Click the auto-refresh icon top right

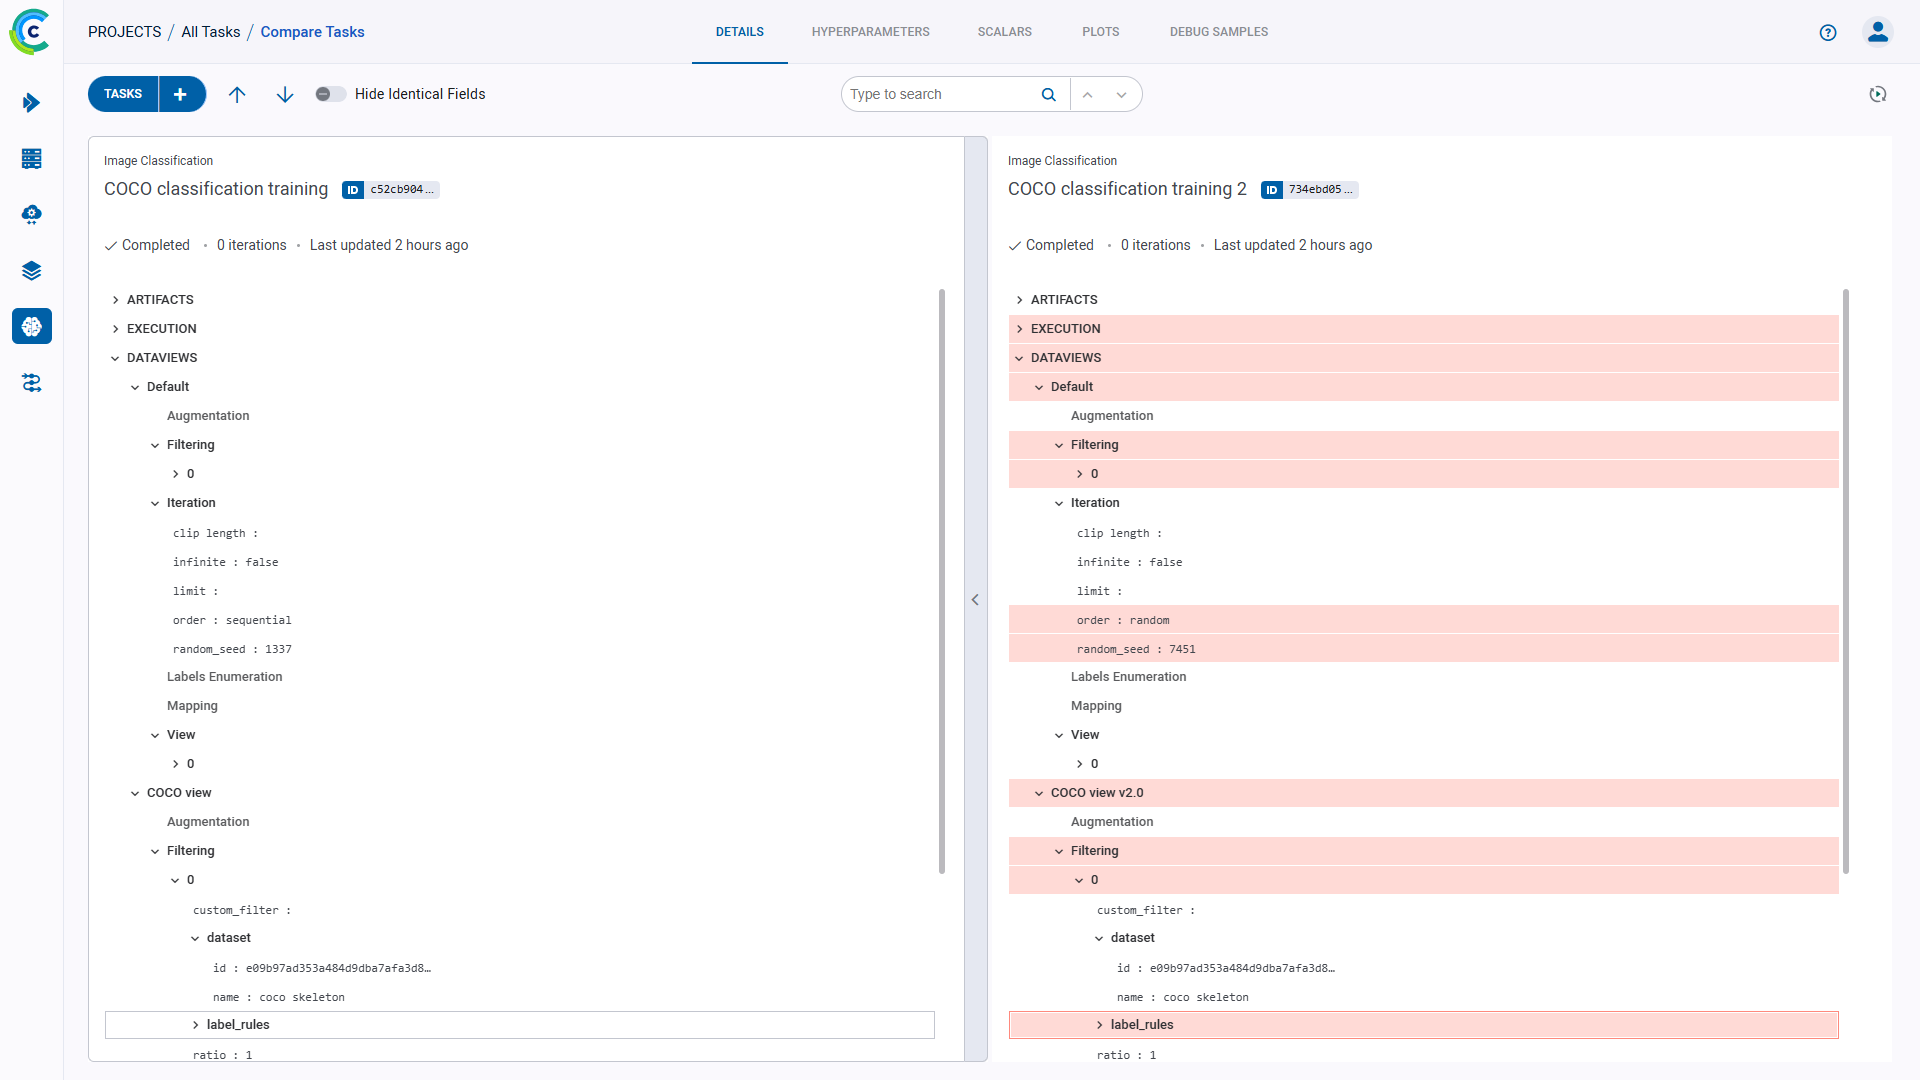click(1879, 93)
